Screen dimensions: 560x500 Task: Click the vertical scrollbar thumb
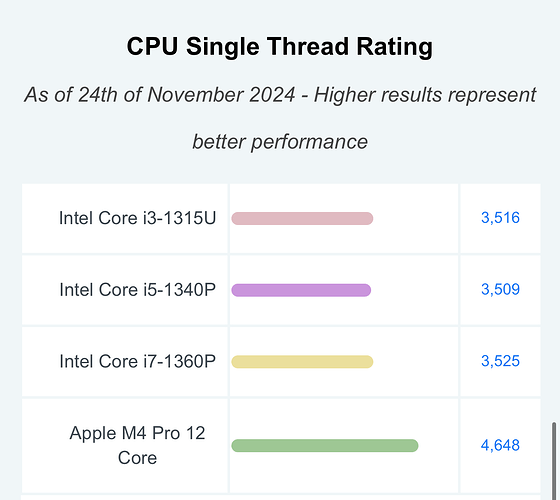tap(554, 461)
